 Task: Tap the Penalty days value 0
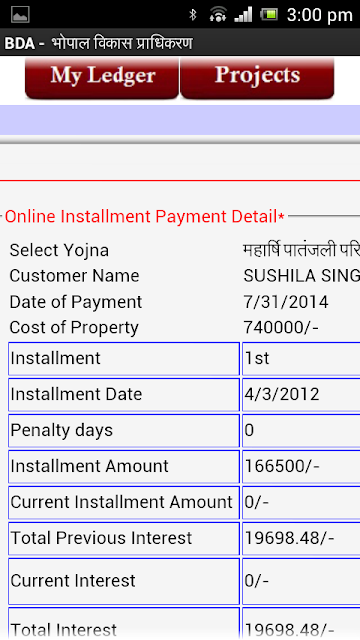pyautogui.click(x=301, y=431)
